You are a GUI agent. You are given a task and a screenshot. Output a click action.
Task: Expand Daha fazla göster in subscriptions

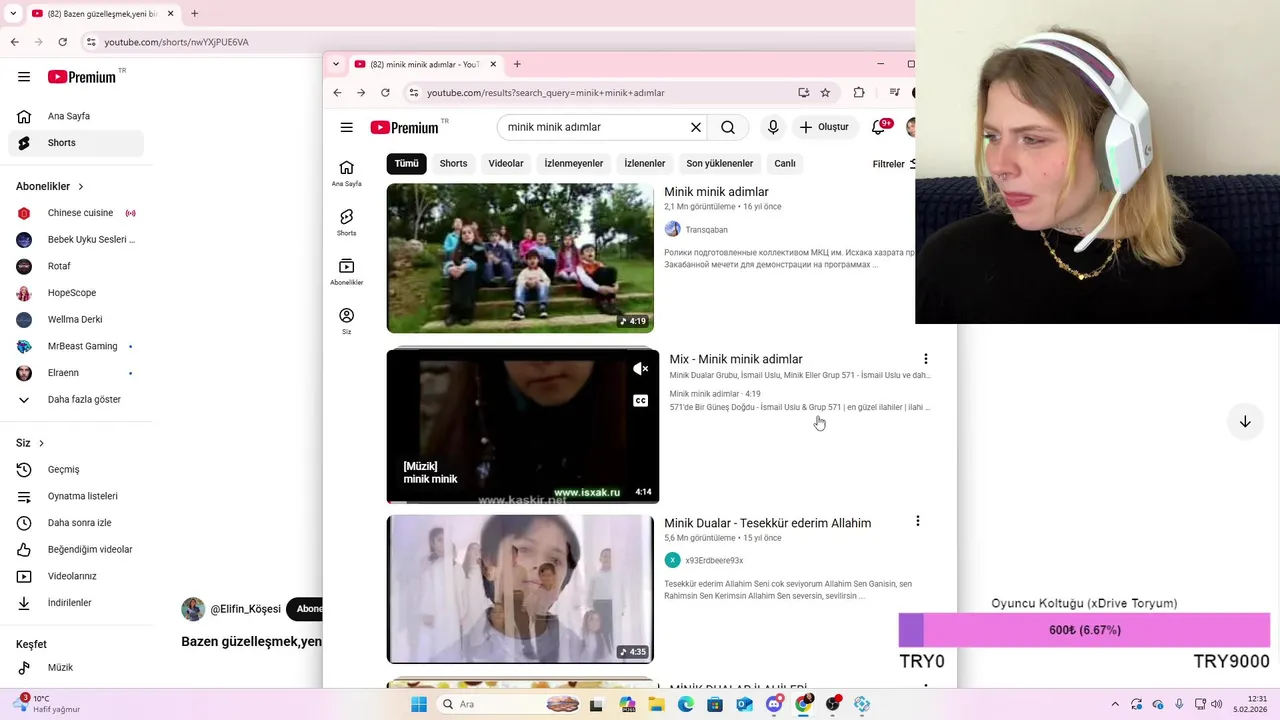click(x=77, y=399)
